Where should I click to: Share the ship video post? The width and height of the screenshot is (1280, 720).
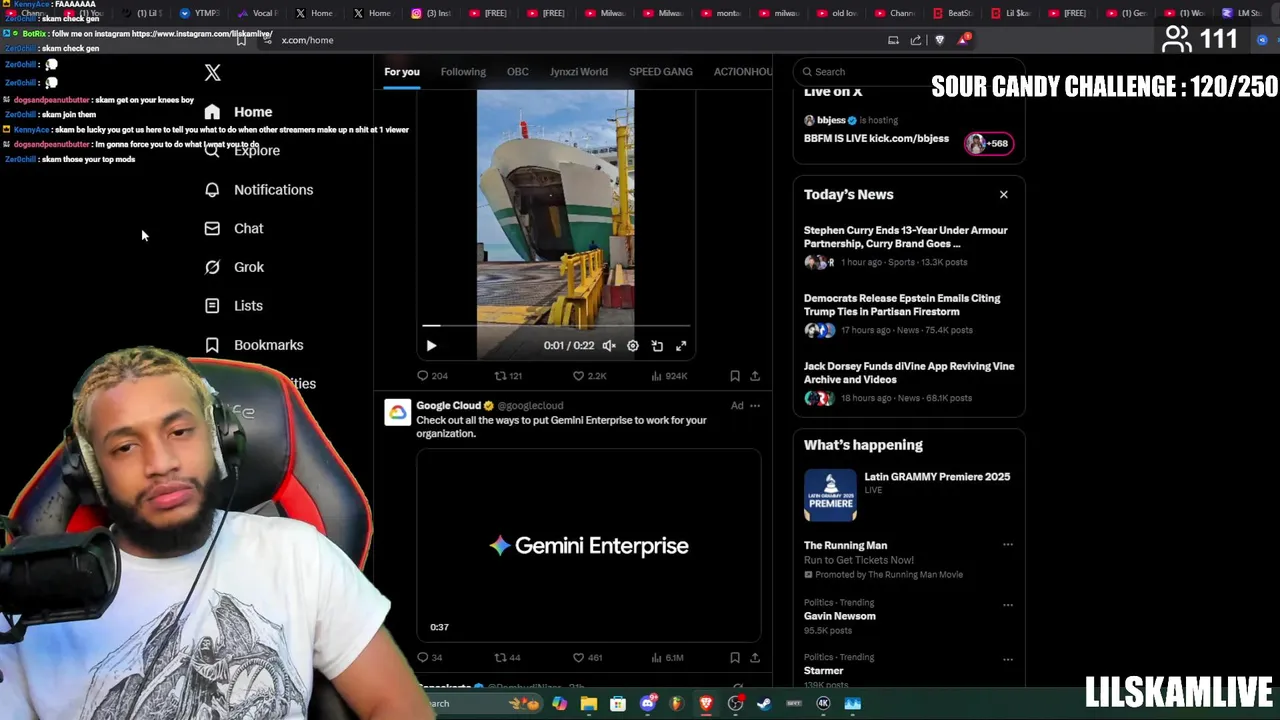[755, 376]
